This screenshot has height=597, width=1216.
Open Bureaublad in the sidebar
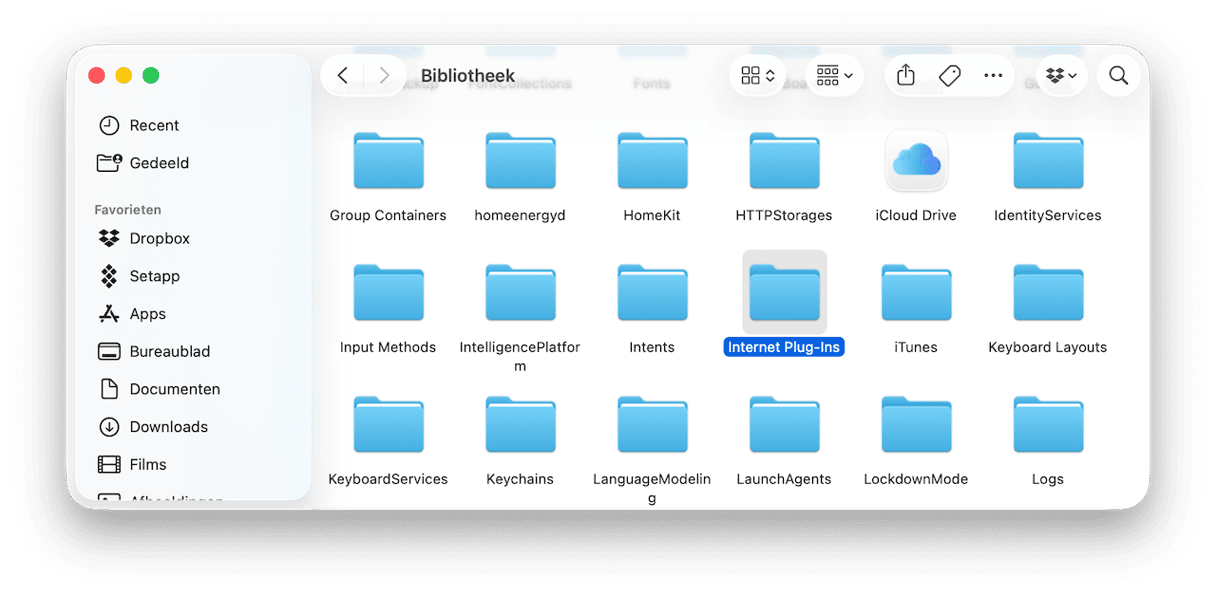click(x=154, y=352)
